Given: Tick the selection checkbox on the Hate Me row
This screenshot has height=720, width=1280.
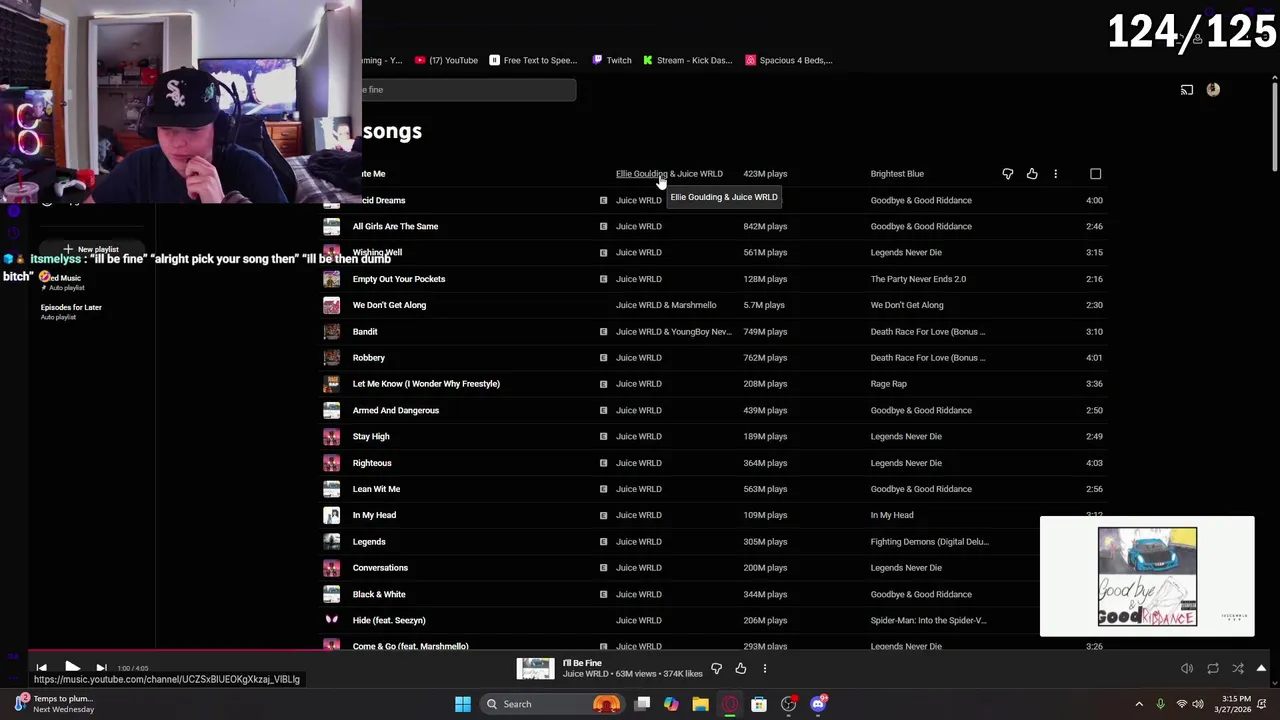Looking at the screenshot, I should point(1095,174).
